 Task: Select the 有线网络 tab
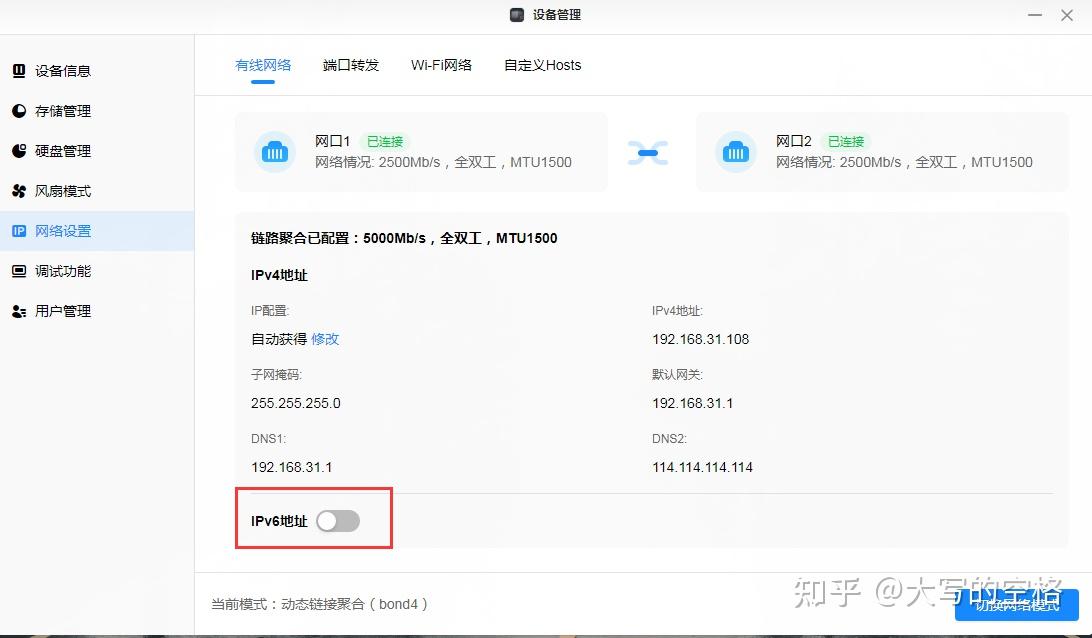pos(263,64)
